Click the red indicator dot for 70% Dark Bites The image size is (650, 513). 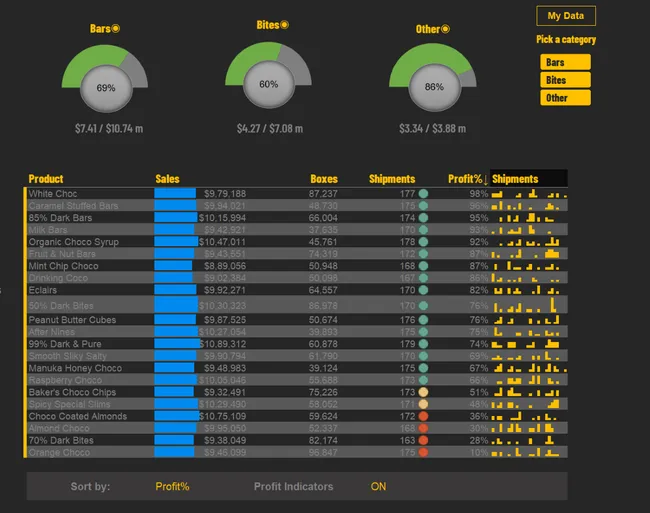pyautogui.click(x=423, y=440)
